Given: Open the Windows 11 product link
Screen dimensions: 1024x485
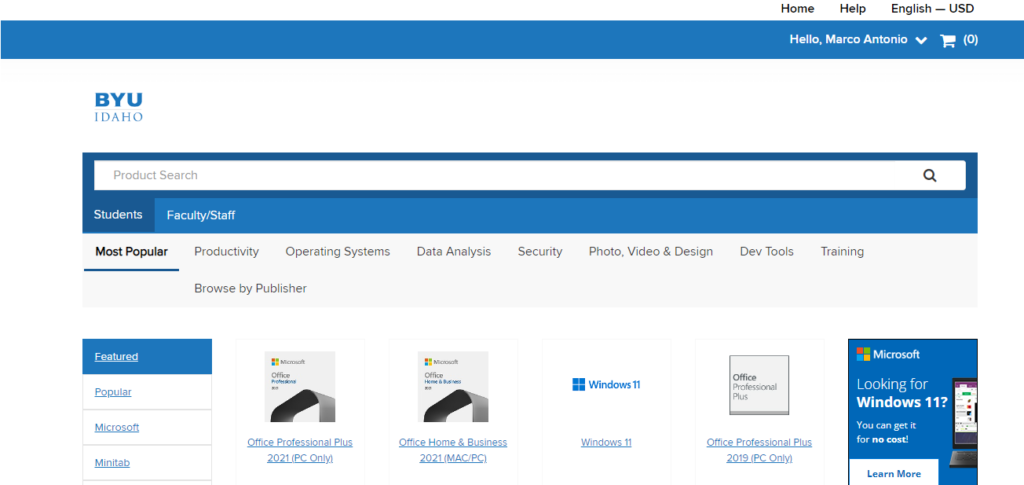Looking at the screenshot, I should (606, 442).
